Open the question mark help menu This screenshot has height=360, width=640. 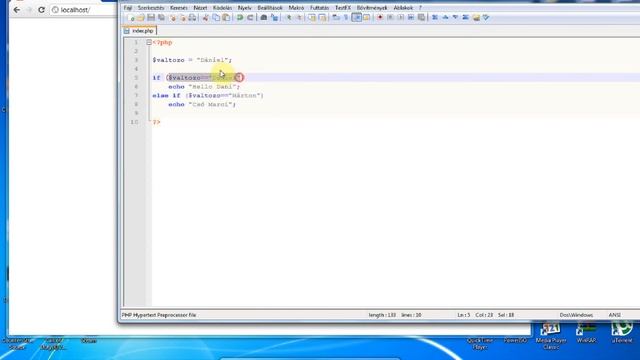420,8
